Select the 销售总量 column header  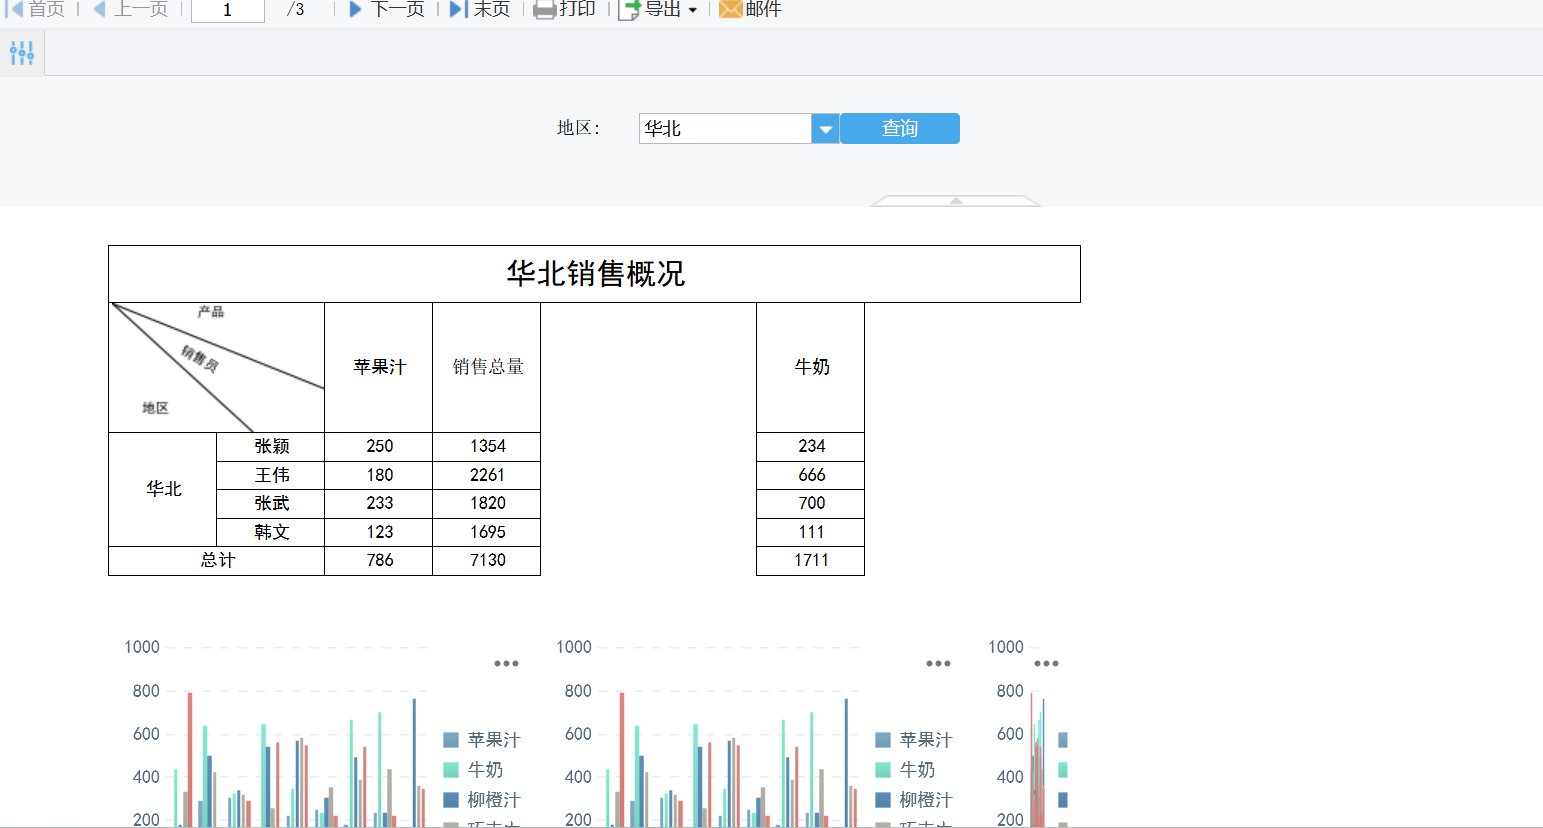pyautogui.click(x=487, y=367)
